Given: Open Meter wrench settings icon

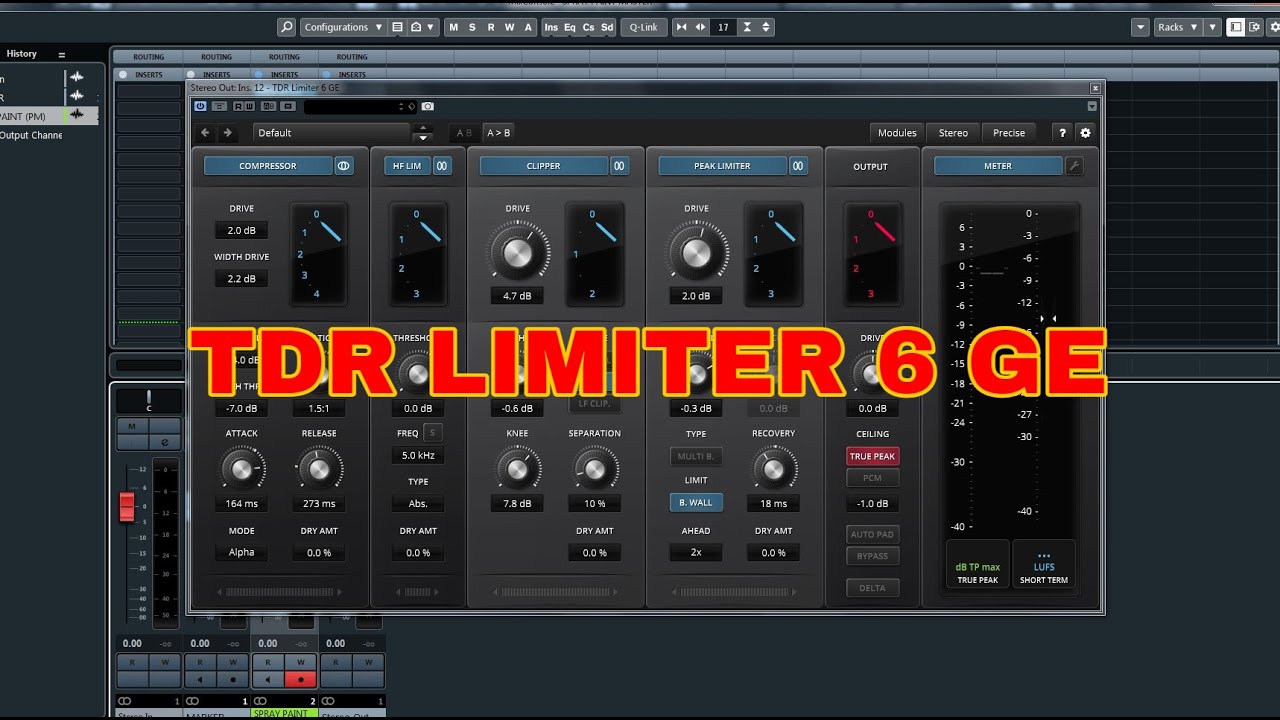Looking at the screenshot, I should coord(1074,166).
